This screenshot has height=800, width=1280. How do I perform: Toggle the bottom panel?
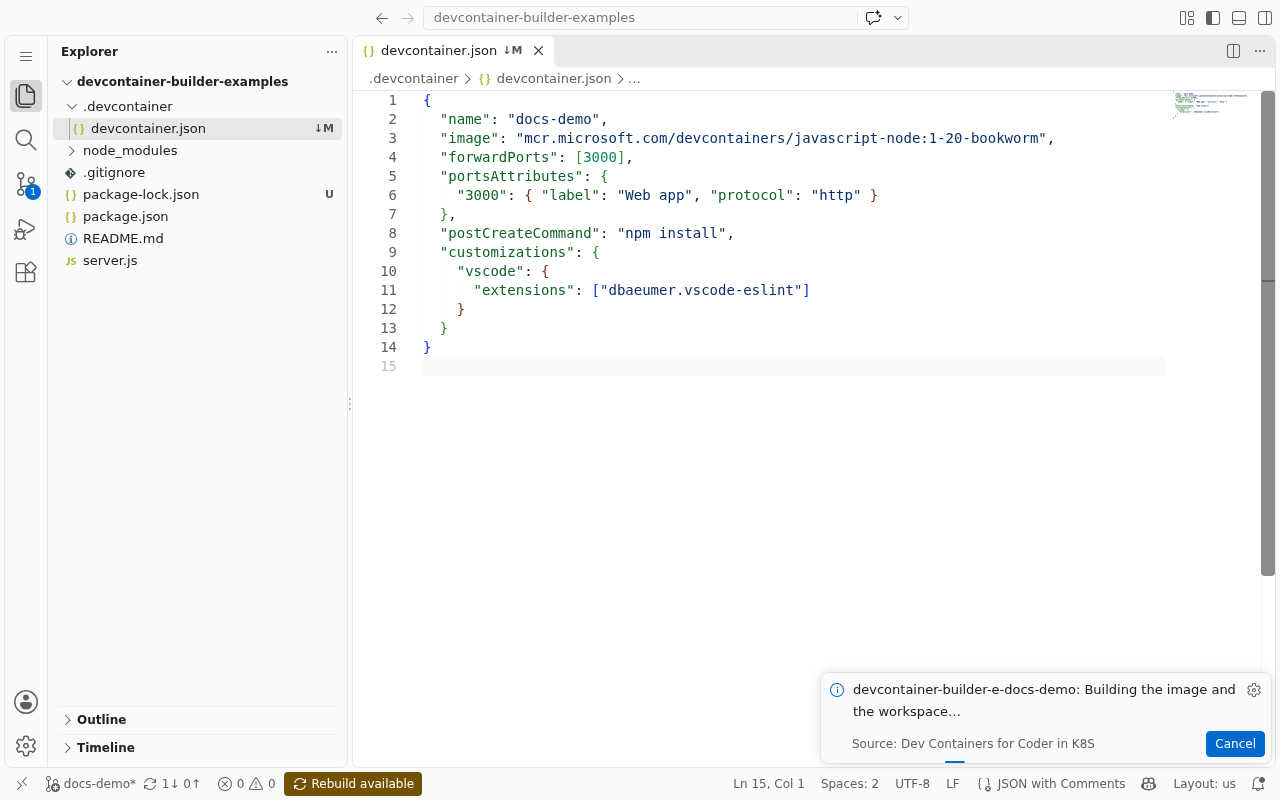point(1239,18)
